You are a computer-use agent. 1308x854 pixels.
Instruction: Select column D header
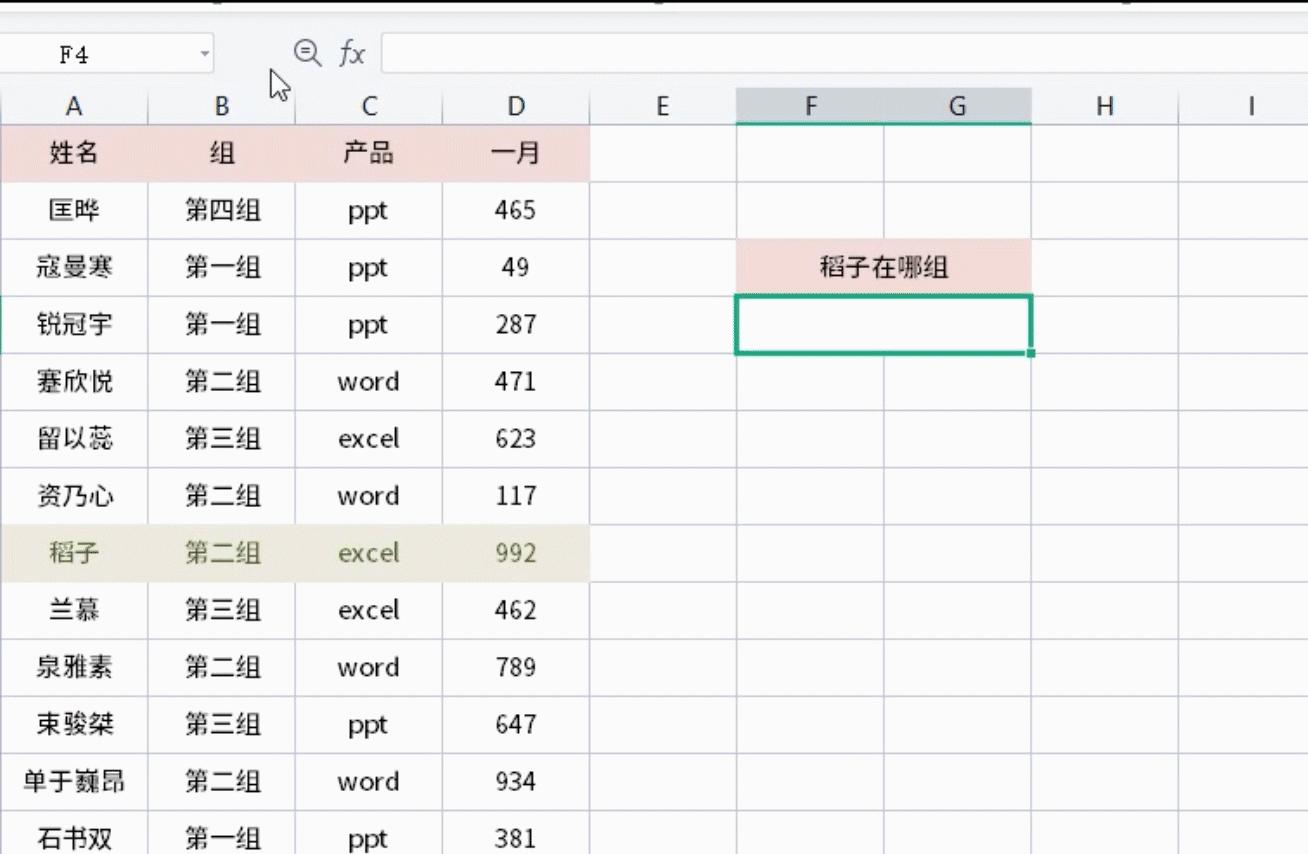pyautogui.click(x=515, y=105)
